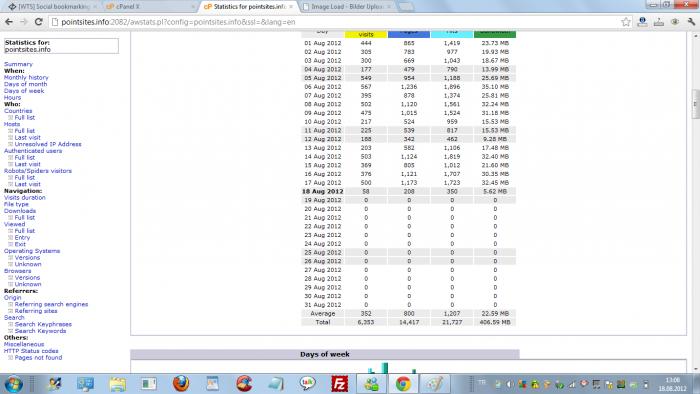
Task: Open the Visits duration link
Action: tap(25, 197)
